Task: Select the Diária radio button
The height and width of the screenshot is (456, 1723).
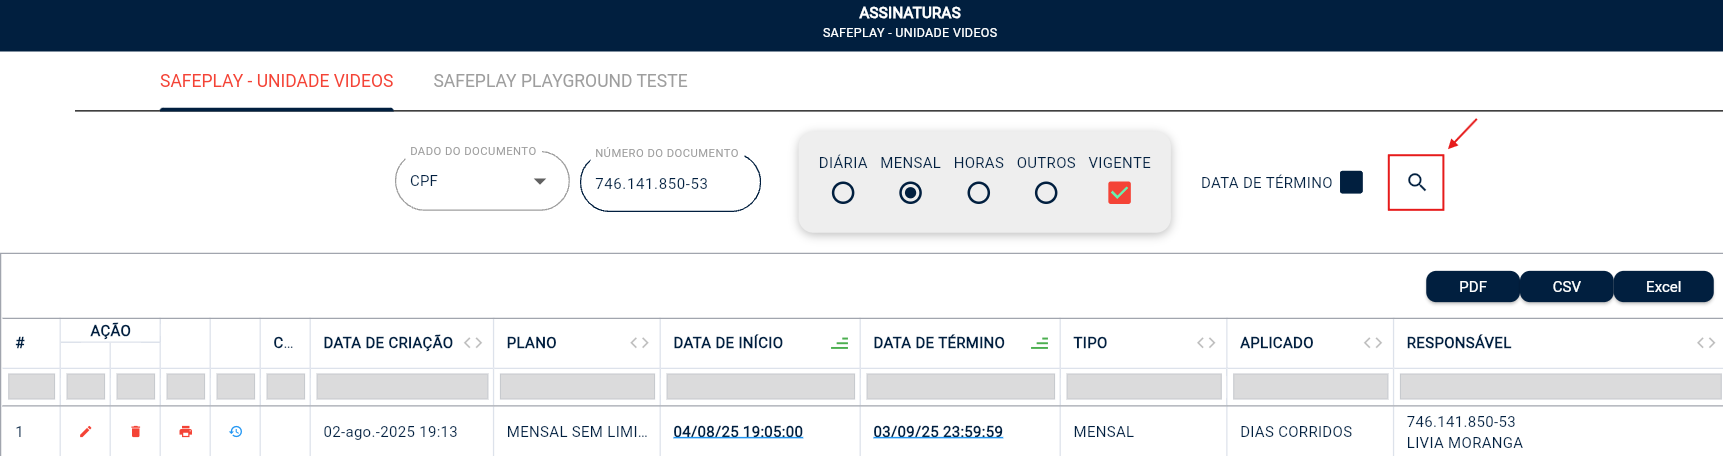Action: click(x=843, y=193)
